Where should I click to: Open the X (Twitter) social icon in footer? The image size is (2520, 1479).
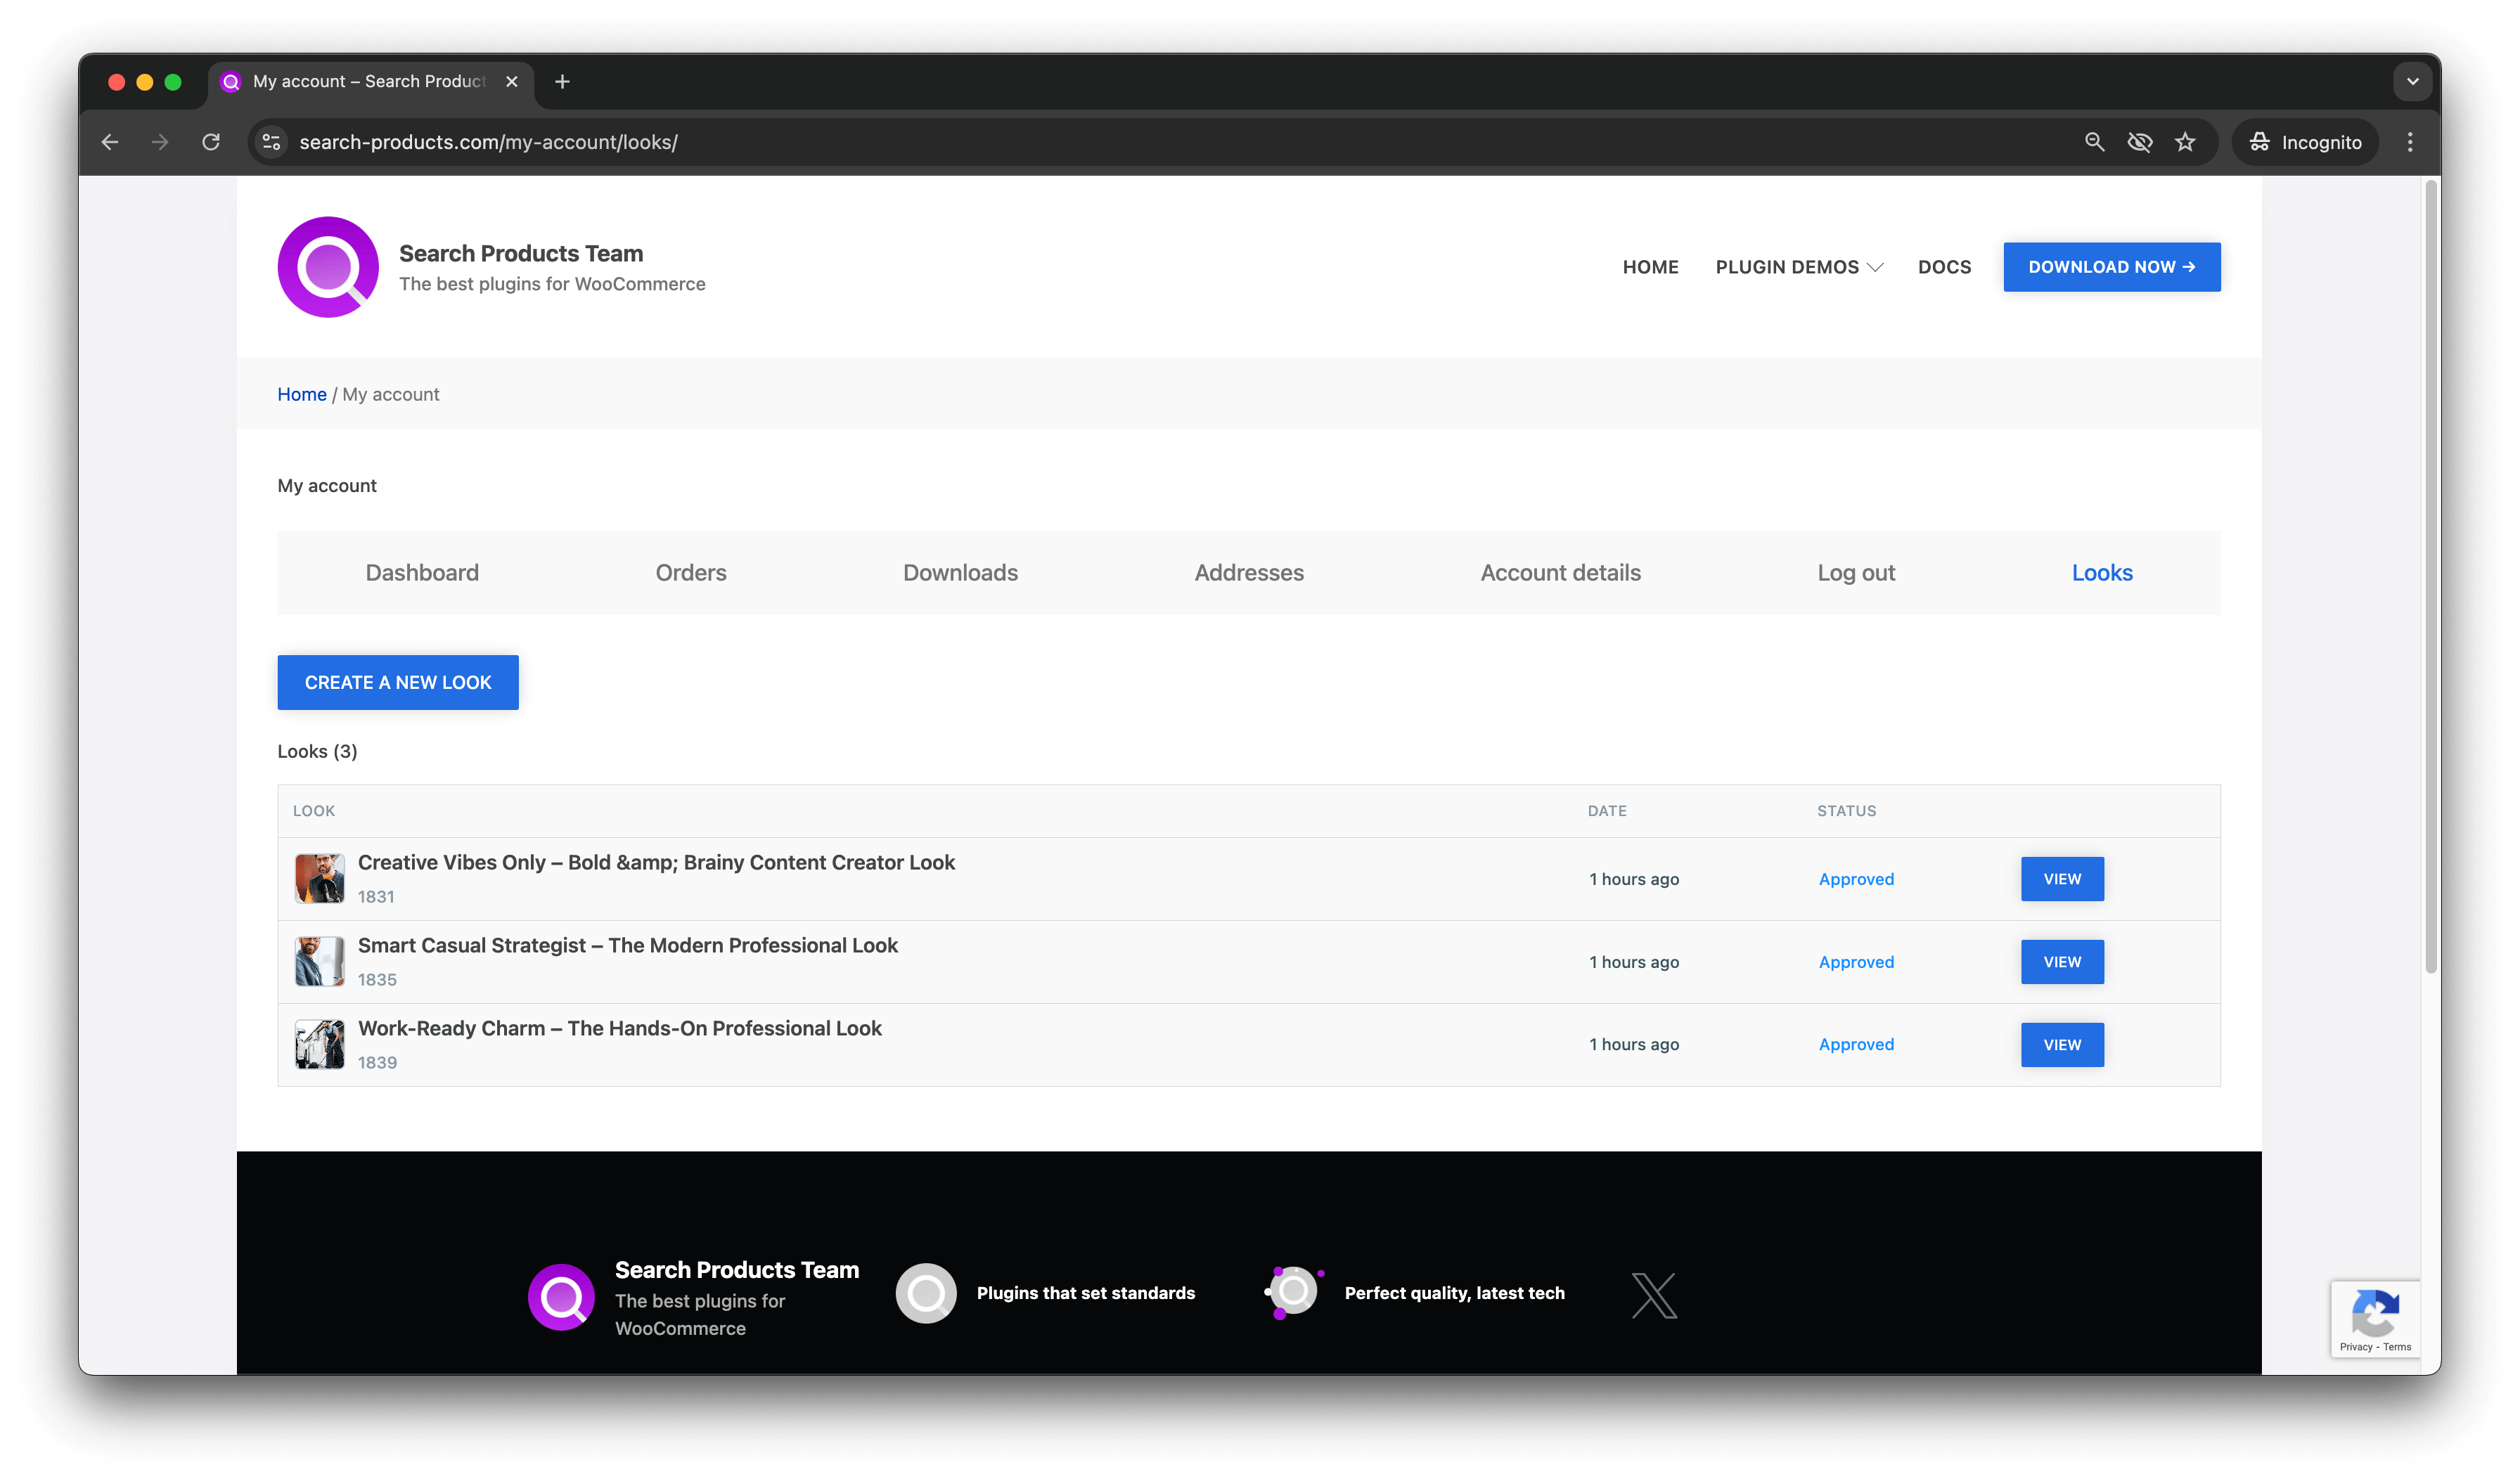pos(1654,1293)
